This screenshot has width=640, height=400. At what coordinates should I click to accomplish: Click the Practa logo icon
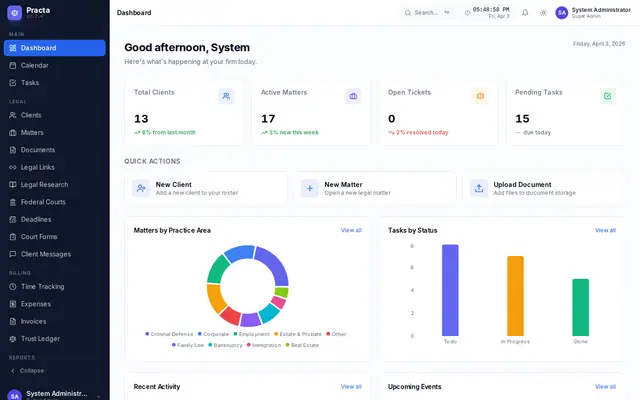coord(15,13)
